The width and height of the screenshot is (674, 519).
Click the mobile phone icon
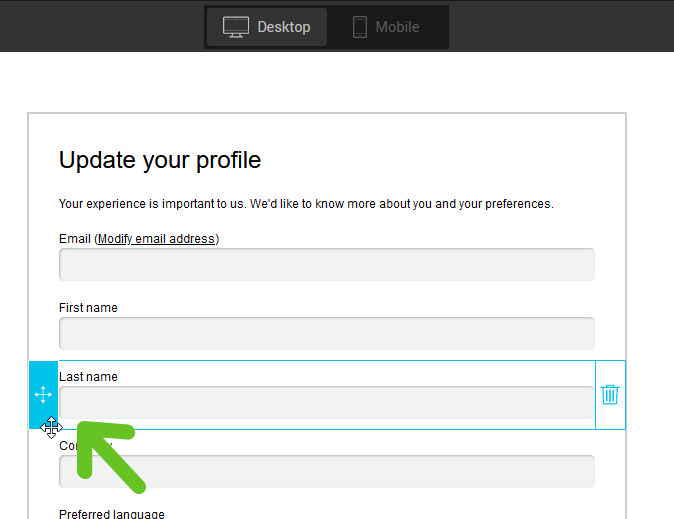click(360, 27)
